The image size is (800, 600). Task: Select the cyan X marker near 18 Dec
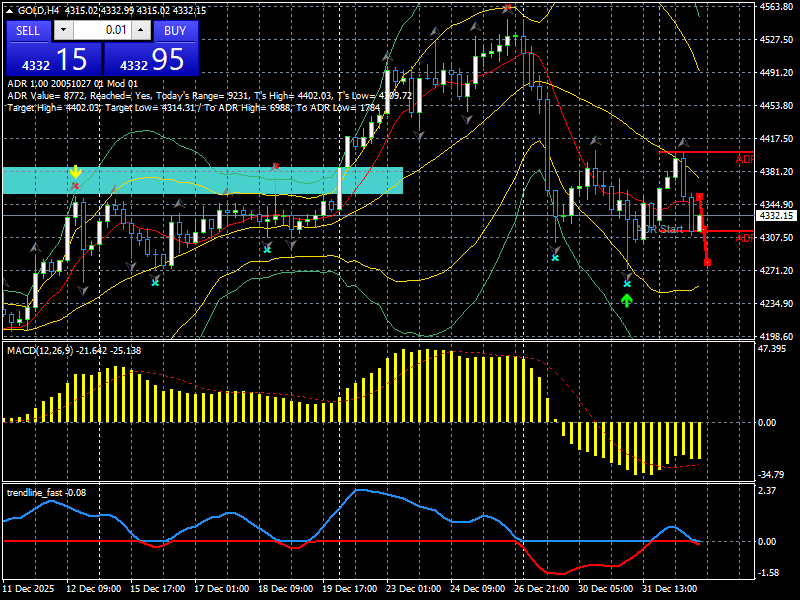tap(267, 249)
